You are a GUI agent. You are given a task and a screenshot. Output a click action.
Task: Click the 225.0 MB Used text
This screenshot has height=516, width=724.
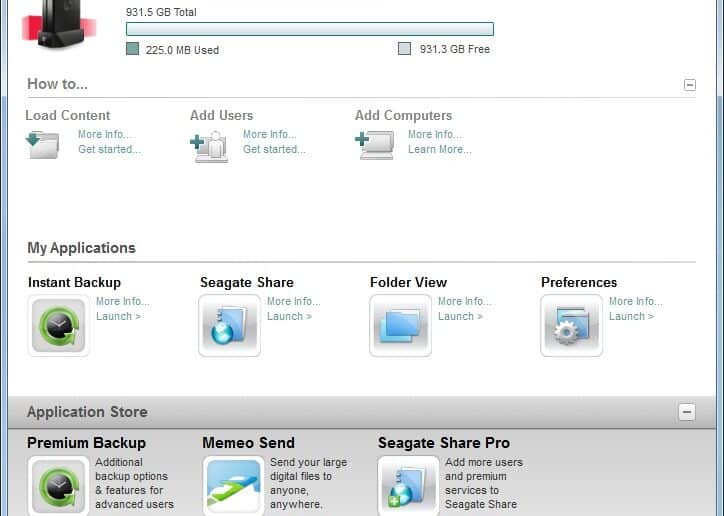tap(182, 50)
